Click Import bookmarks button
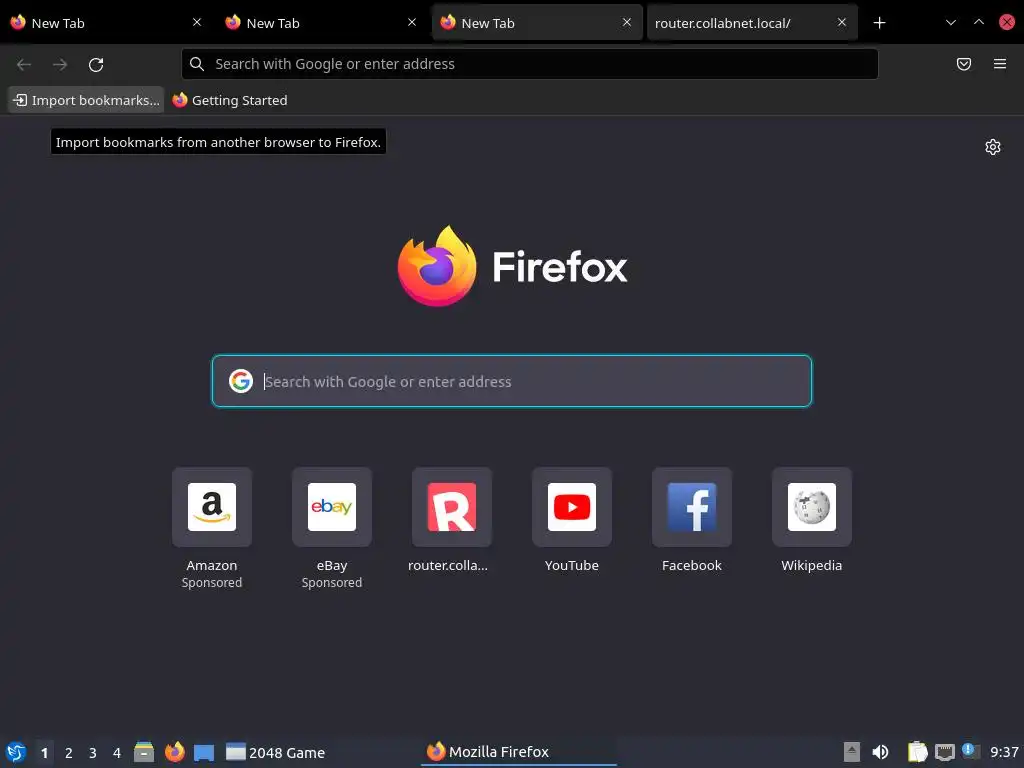The height and width of the screenshot is (768, 1024). (86, 100)
